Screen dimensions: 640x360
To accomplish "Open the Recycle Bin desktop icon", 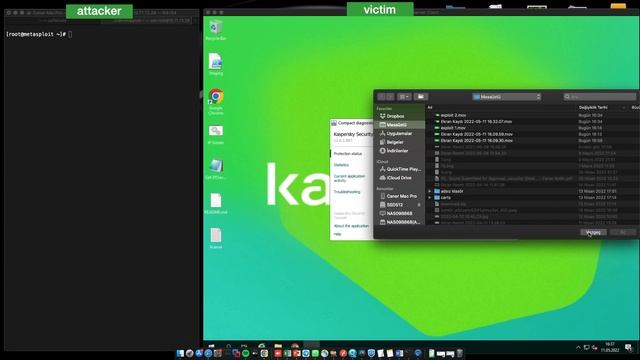I will pos(216,29).
